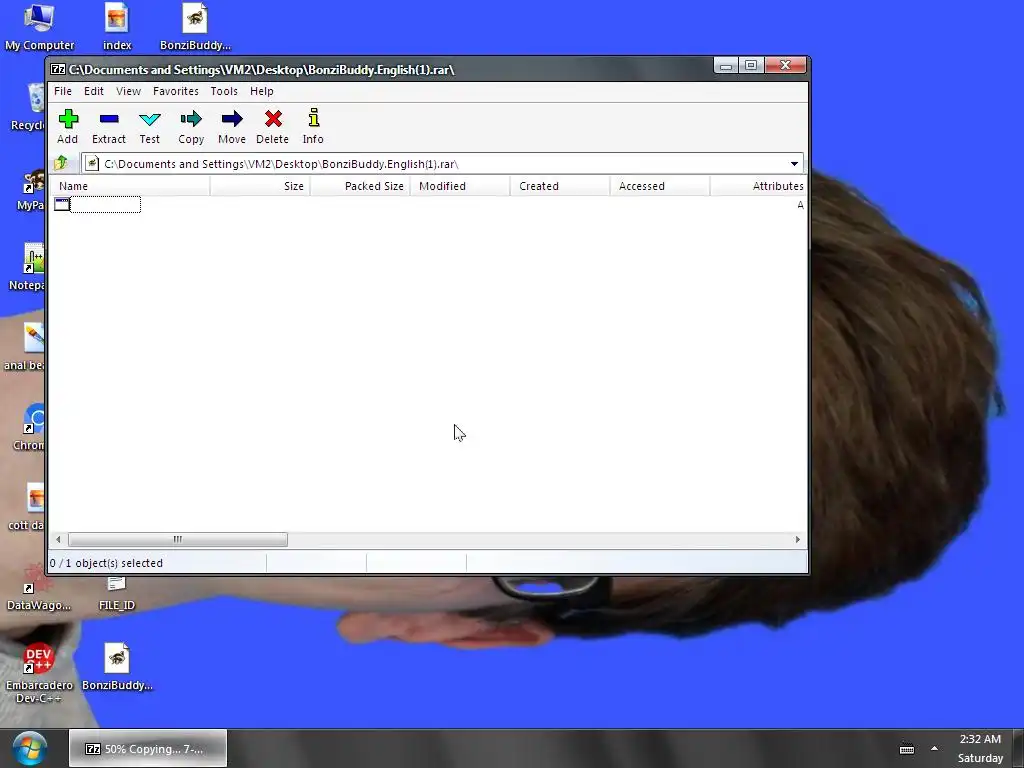1024x768 pixels.
Task: Click the Extract toolbar icon
Action: click(108, 126)
